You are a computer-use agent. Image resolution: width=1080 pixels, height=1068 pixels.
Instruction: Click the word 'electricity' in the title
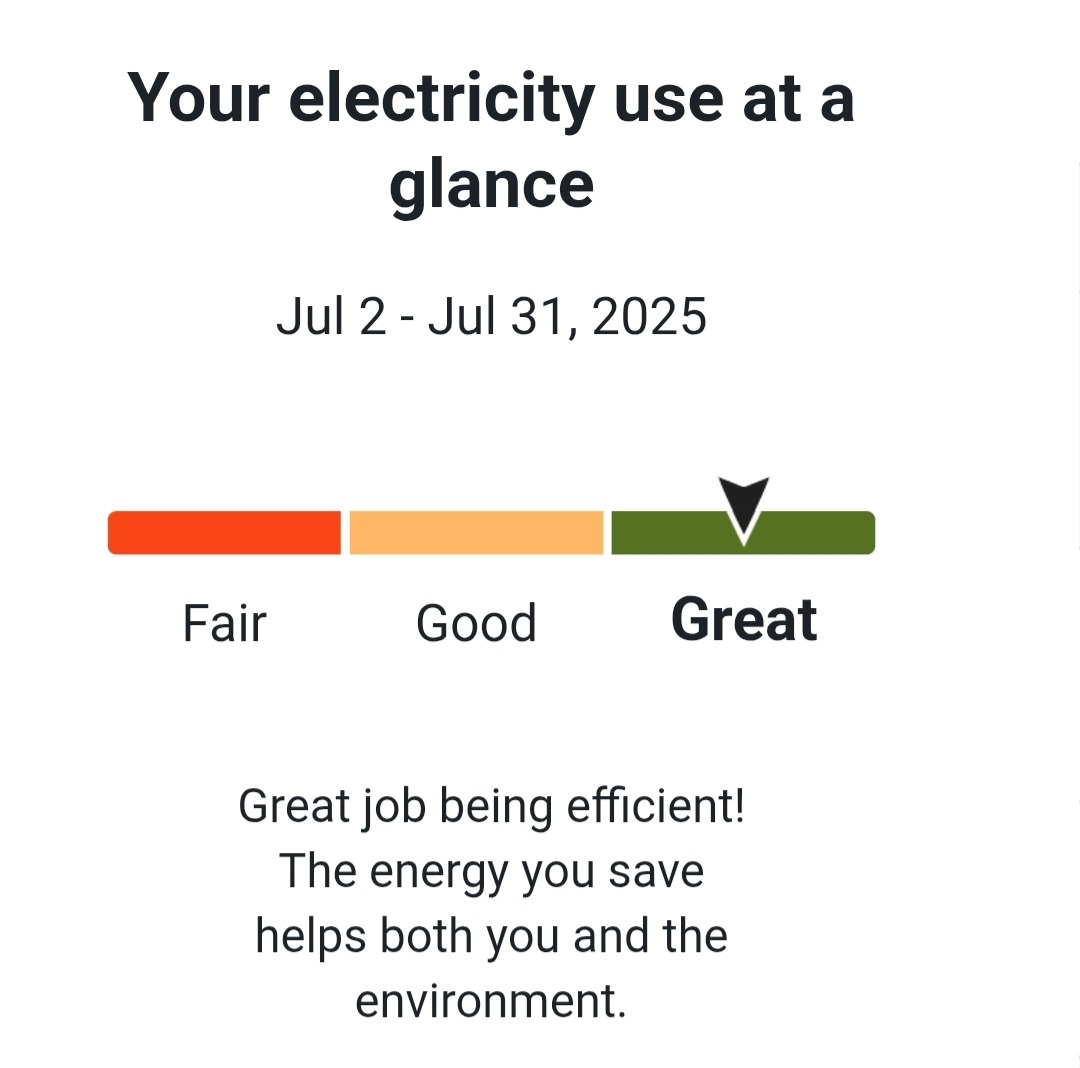point(442,100)
